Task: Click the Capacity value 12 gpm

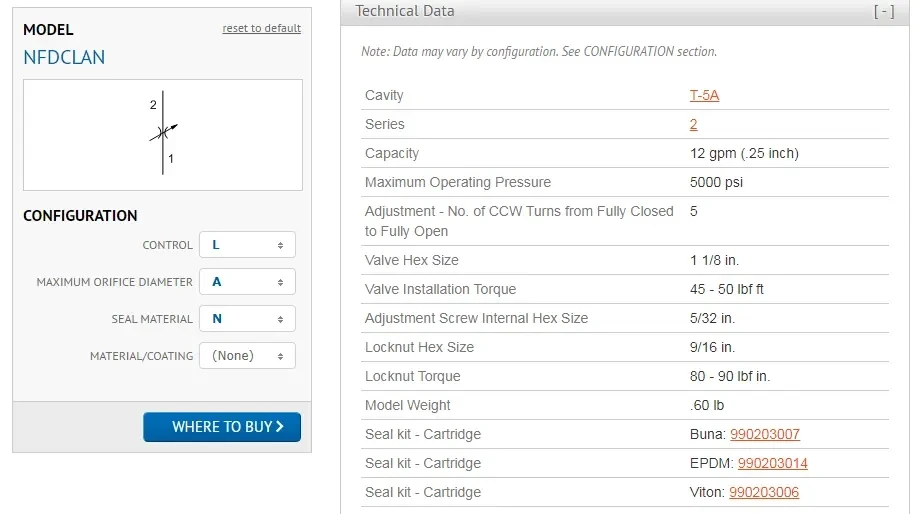Action: (x=744, y=154)
